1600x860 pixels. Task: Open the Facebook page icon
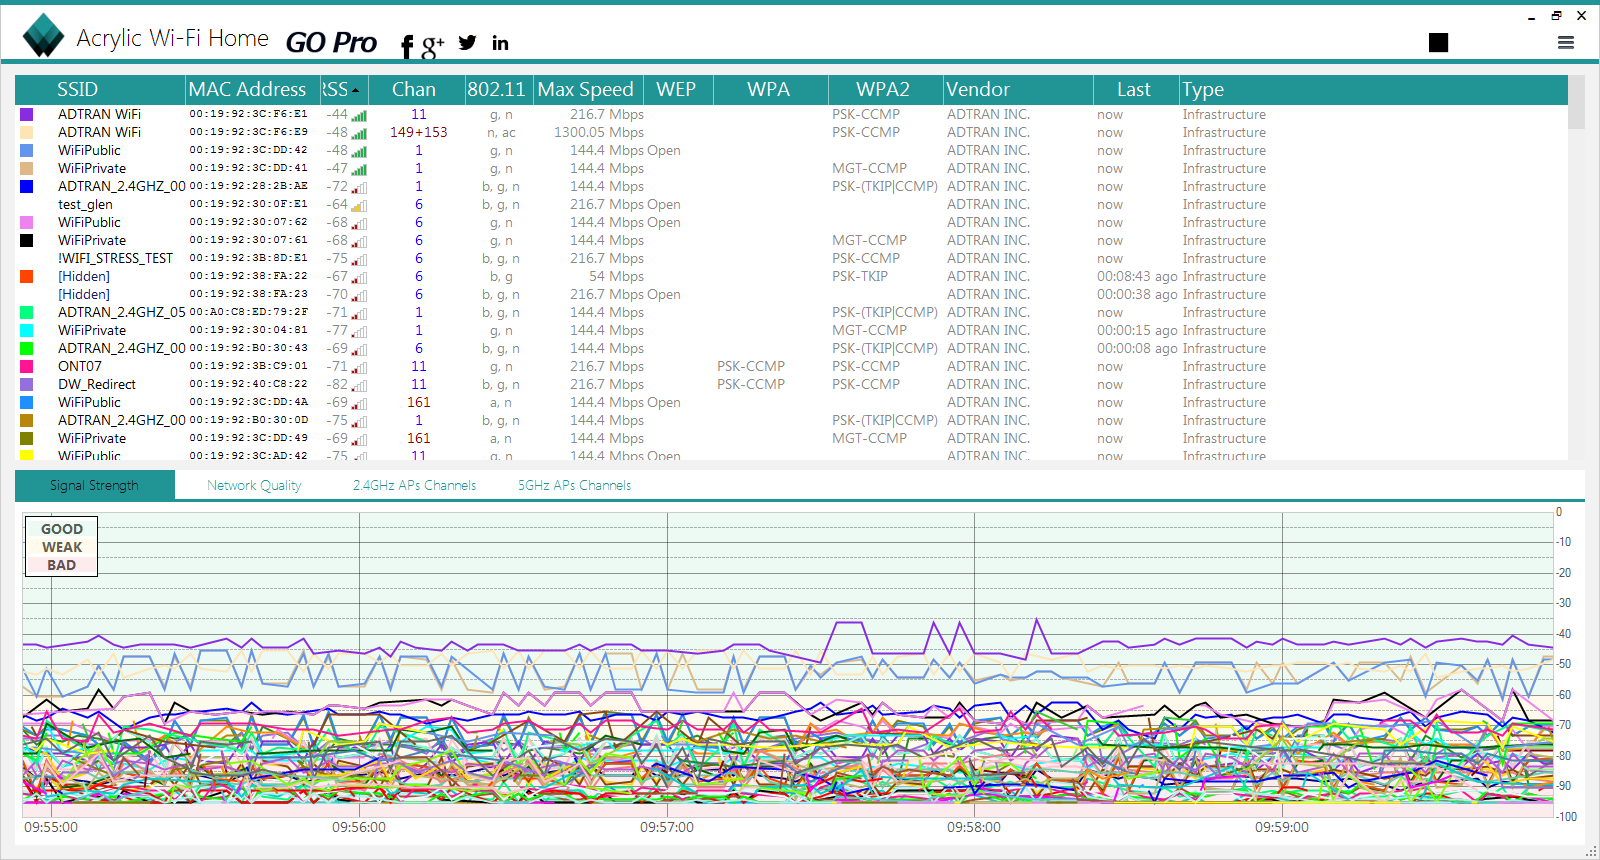(x=407, y=46)
